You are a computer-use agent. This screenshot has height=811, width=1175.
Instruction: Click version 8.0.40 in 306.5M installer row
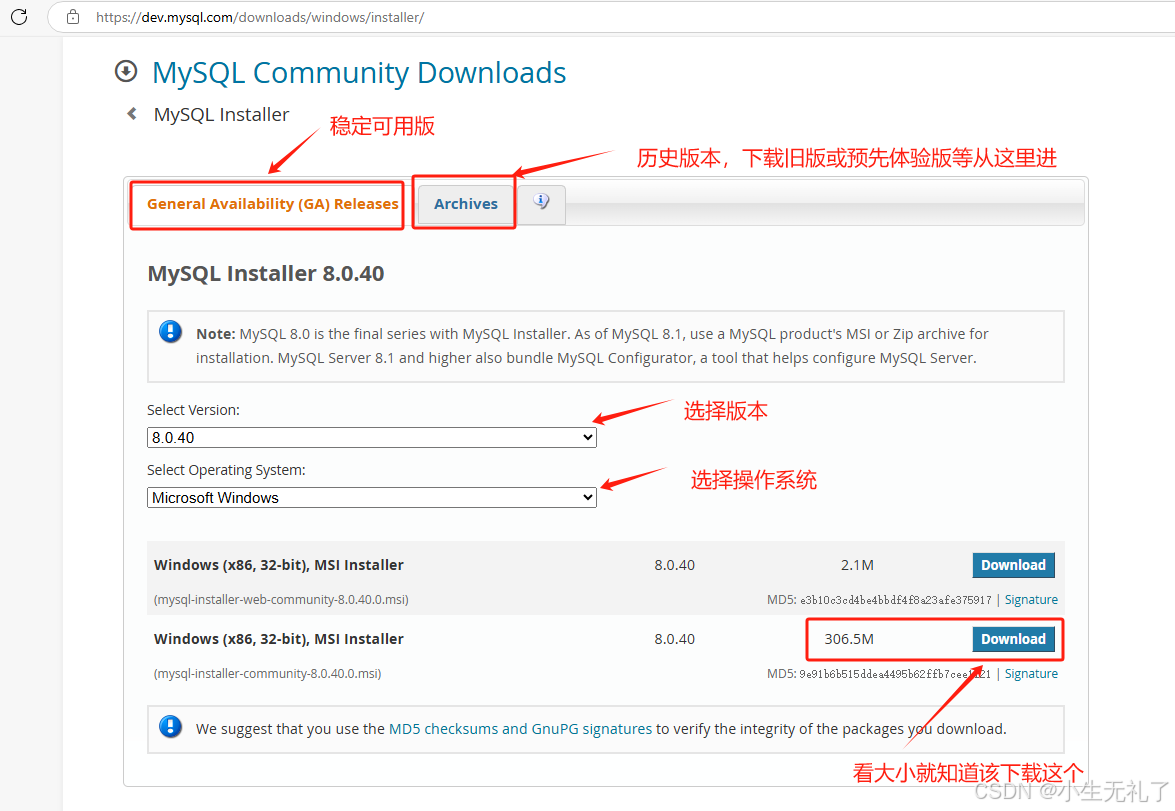coord(674,639)
